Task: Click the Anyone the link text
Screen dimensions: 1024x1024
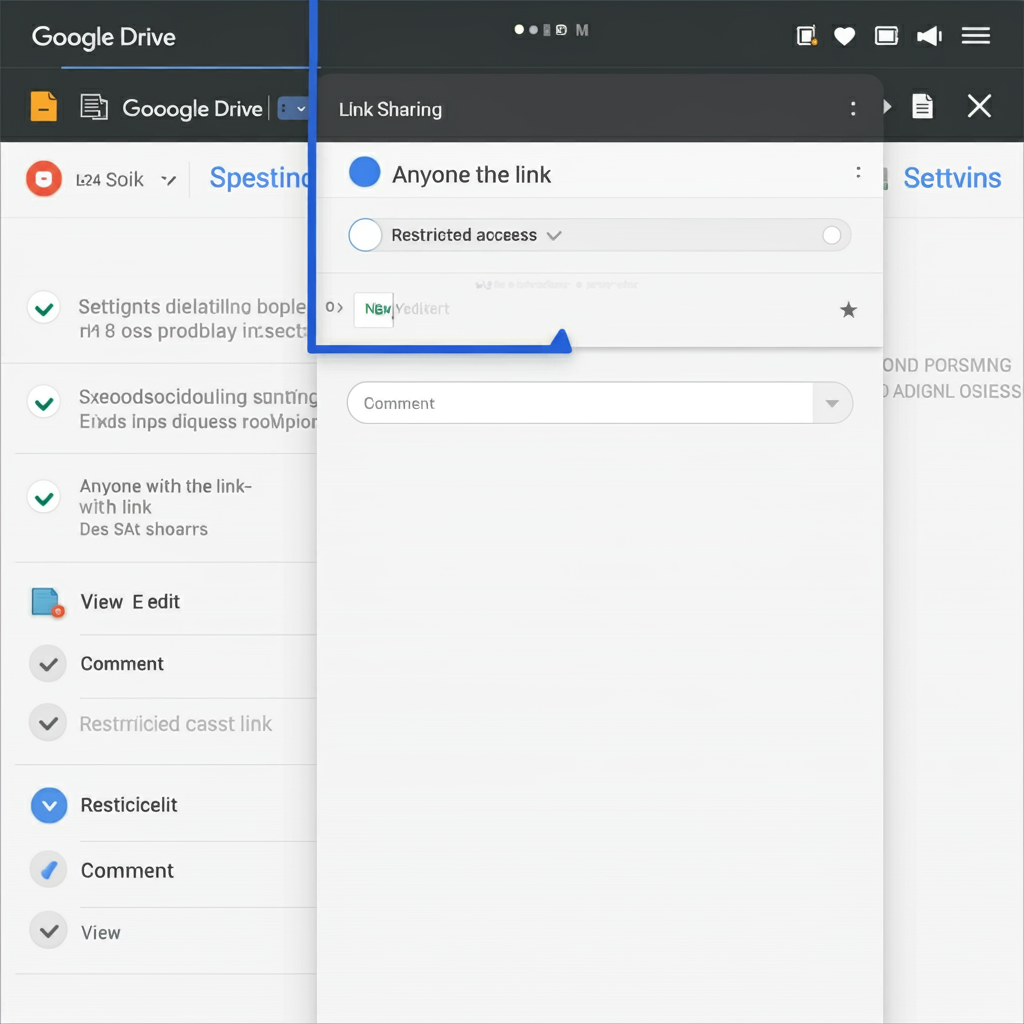Action: 471,174
